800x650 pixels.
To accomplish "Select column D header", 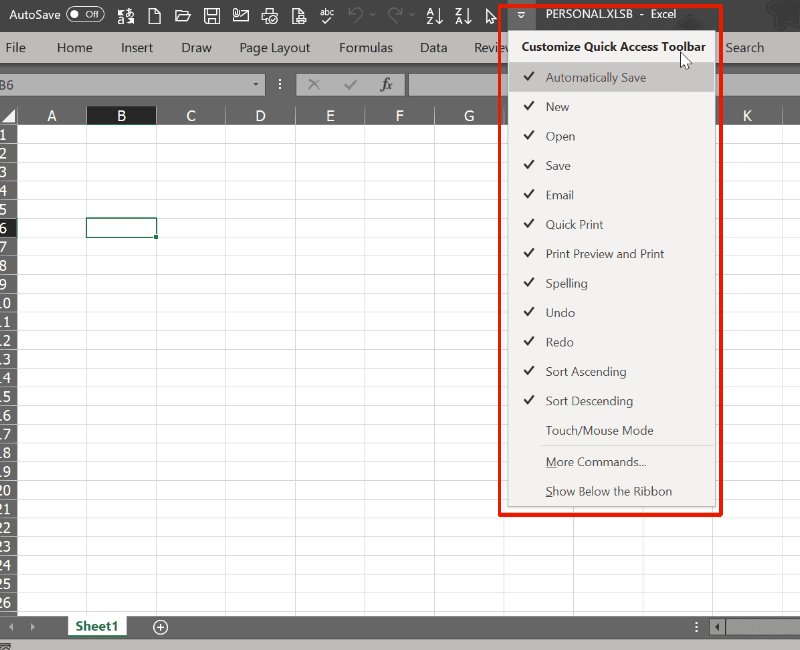I will click(260, 116).
